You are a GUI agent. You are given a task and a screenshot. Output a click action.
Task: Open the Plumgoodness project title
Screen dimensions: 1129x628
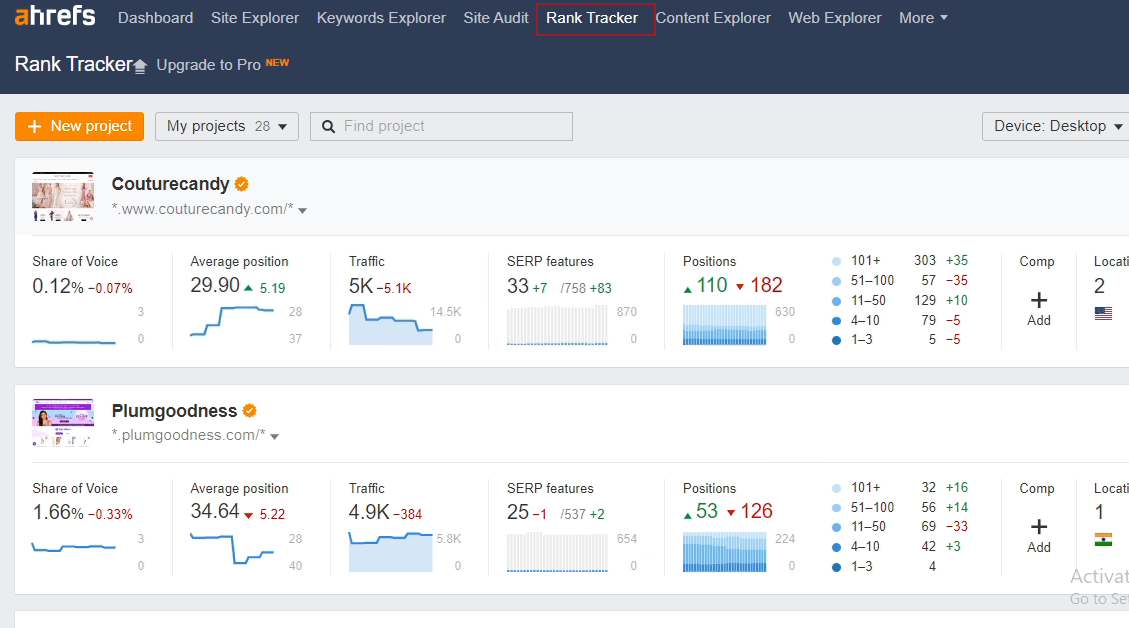pos(174,411)
